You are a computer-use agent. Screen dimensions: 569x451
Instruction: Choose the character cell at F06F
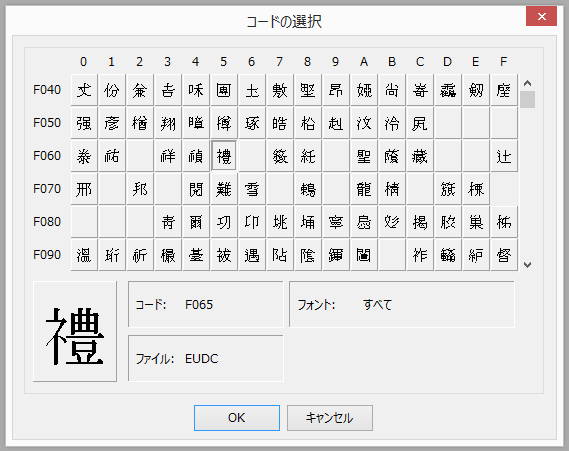coord(504,156)
